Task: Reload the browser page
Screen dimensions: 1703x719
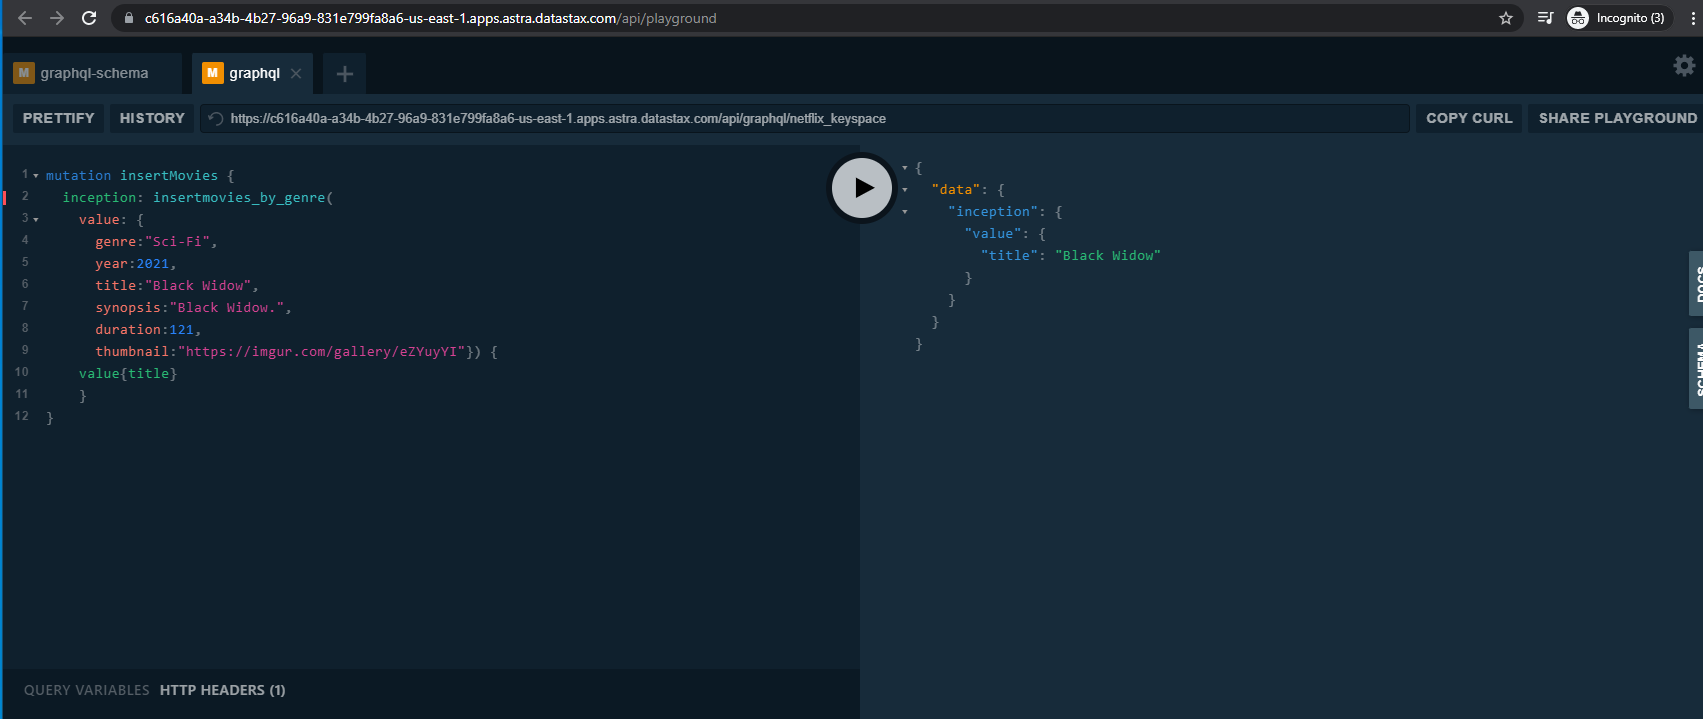Action: tap(89, 18)
